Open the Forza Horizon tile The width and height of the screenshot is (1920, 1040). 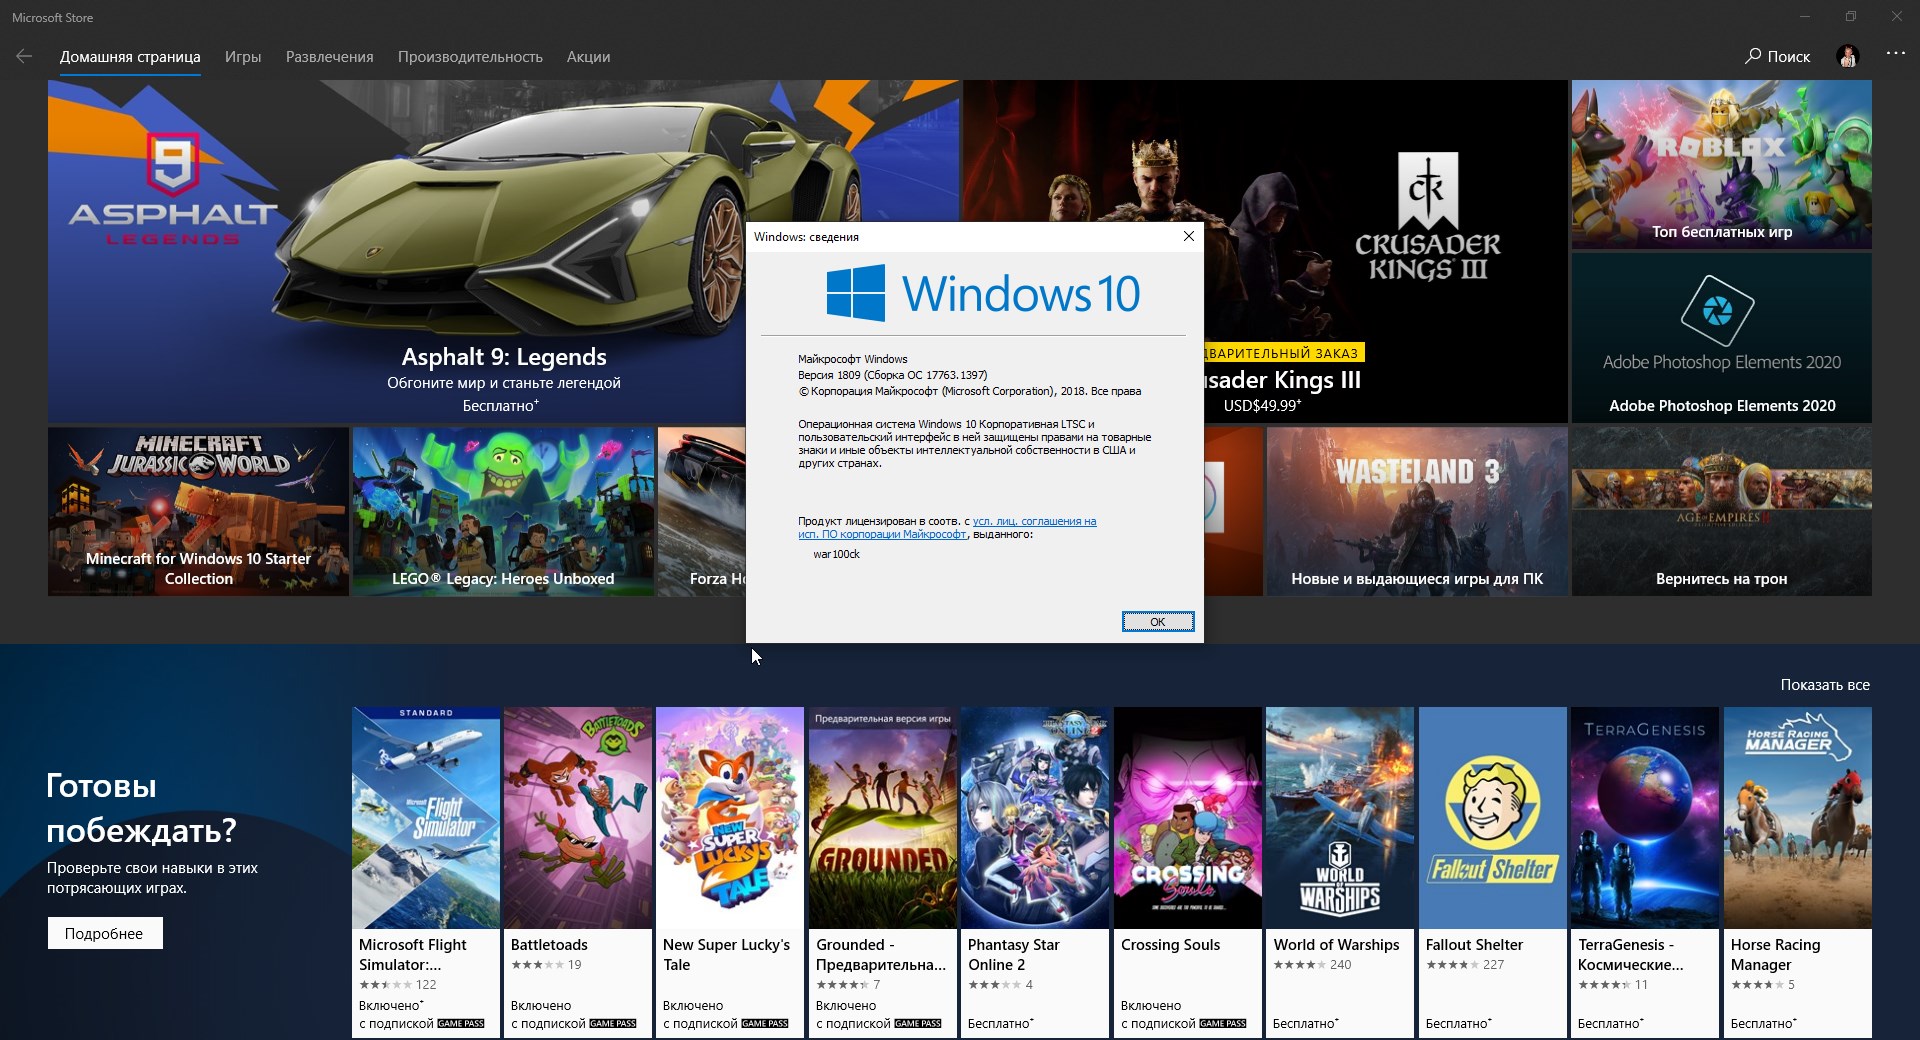click(701, 512)
